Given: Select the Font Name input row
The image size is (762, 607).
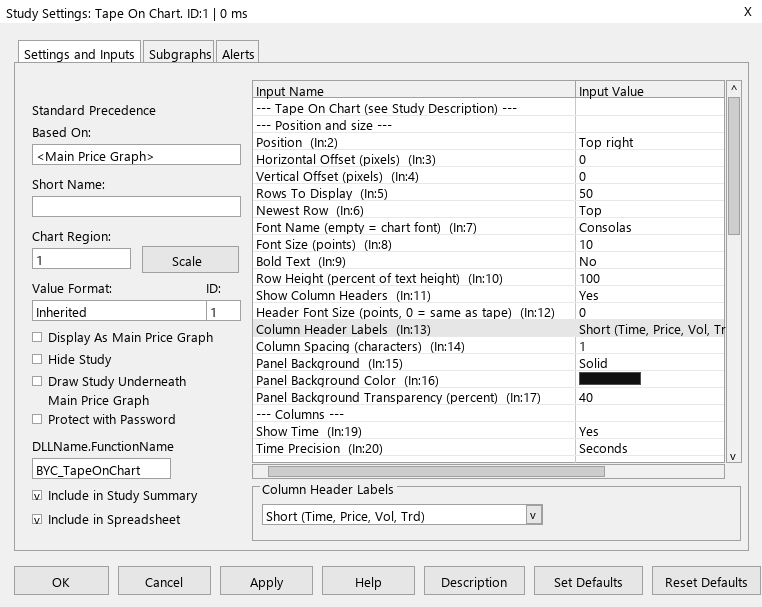Looking at the screenshot, I should tap(488, 227).
